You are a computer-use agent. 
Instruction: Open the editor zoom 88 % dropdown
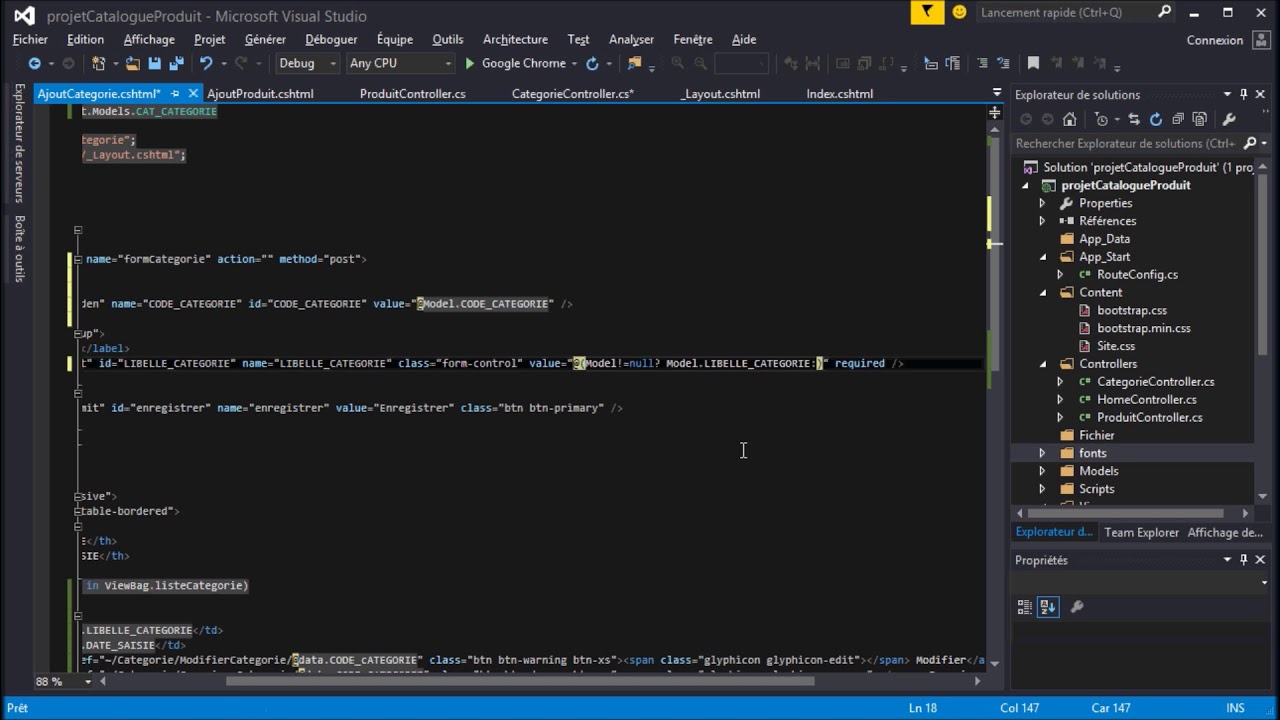tap(88, 681)
